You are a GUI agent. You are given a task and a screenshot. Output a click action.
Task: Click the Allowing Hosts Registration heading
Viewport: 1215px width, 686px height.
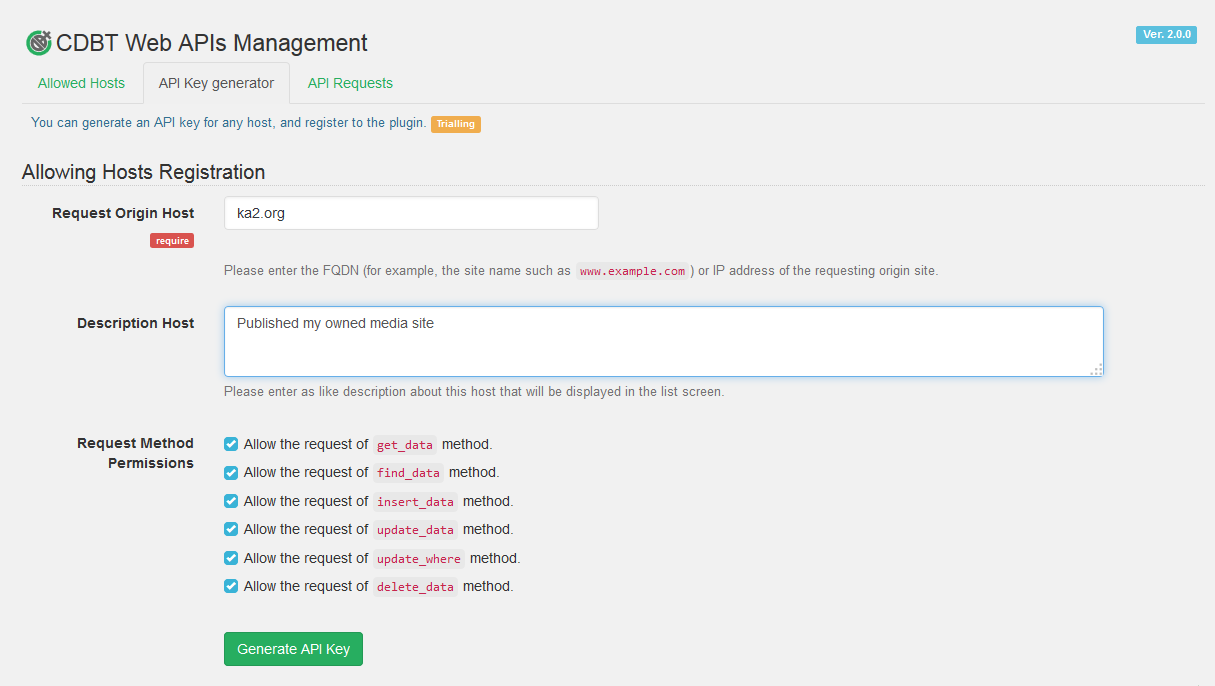pyautogui.click(x=143, y=172)
